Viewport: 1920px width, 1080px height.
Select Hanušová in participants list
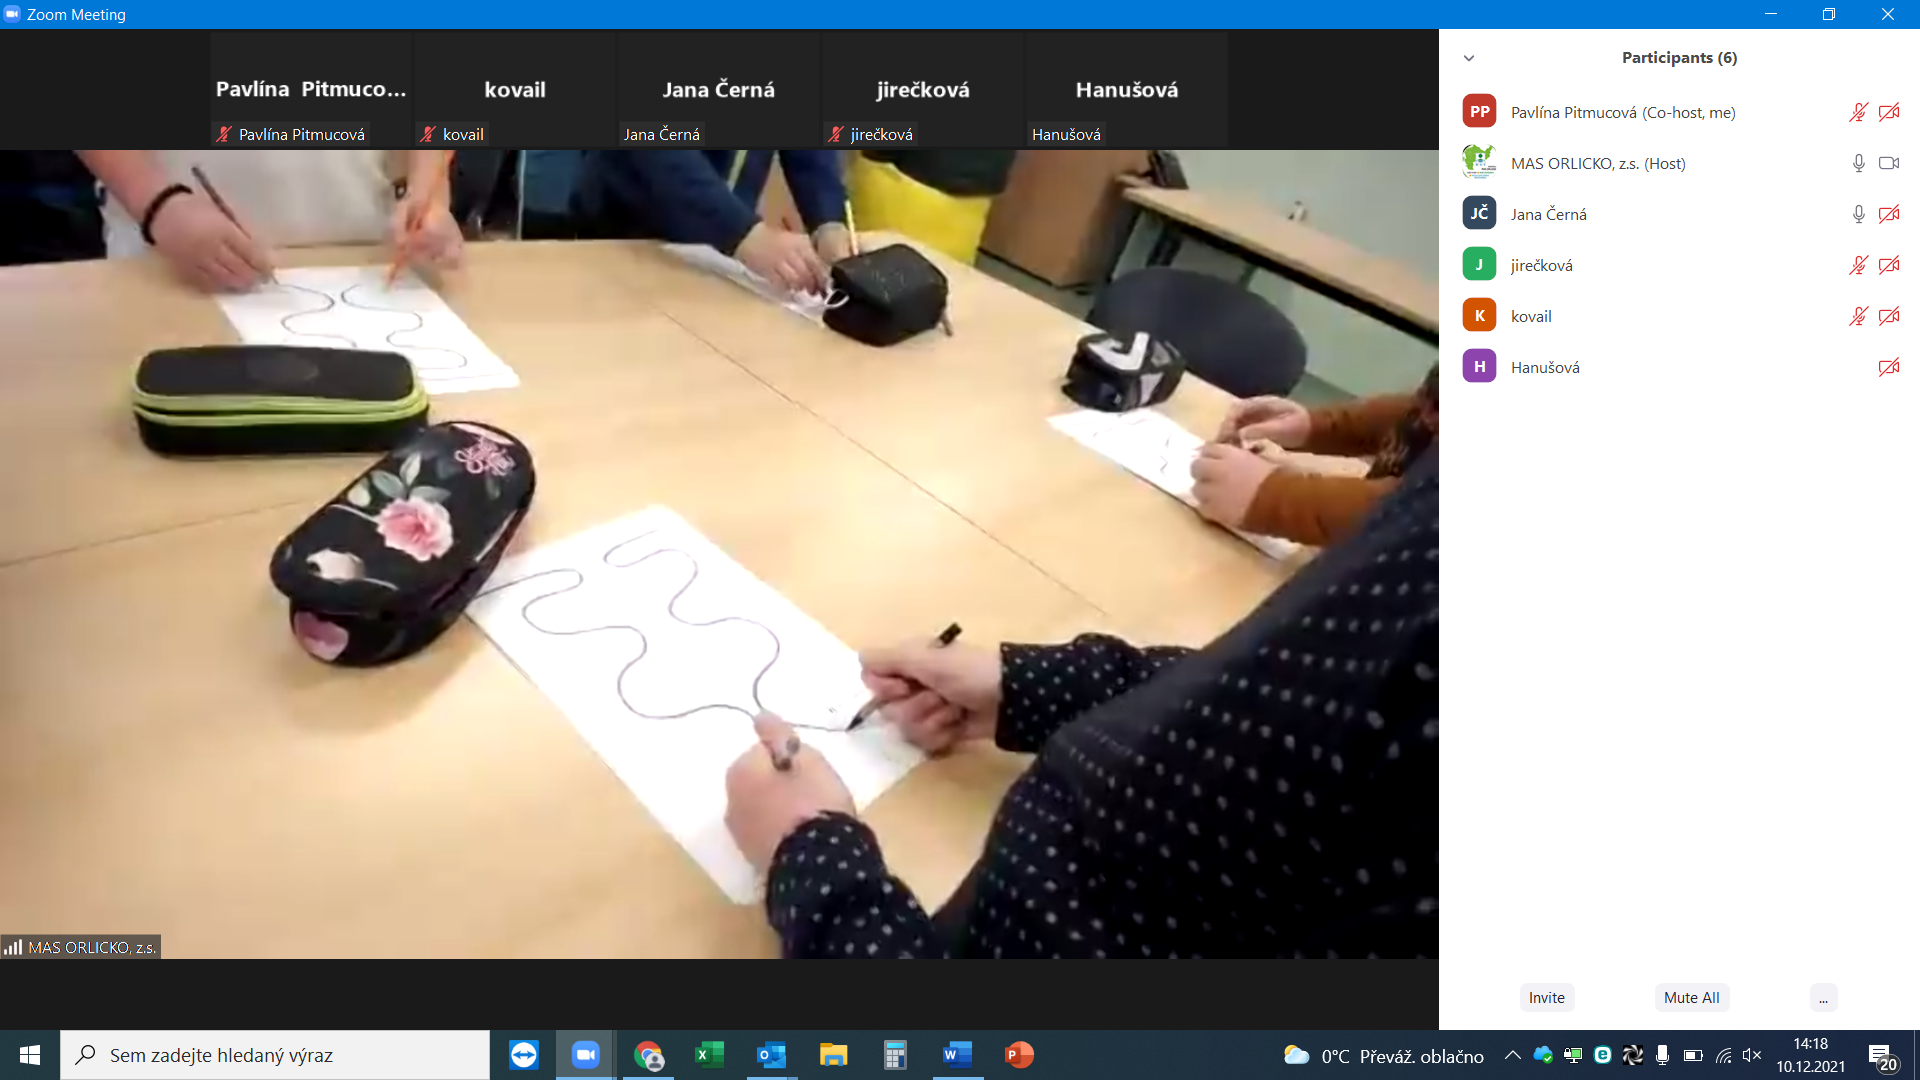(x=1545, y=367)
